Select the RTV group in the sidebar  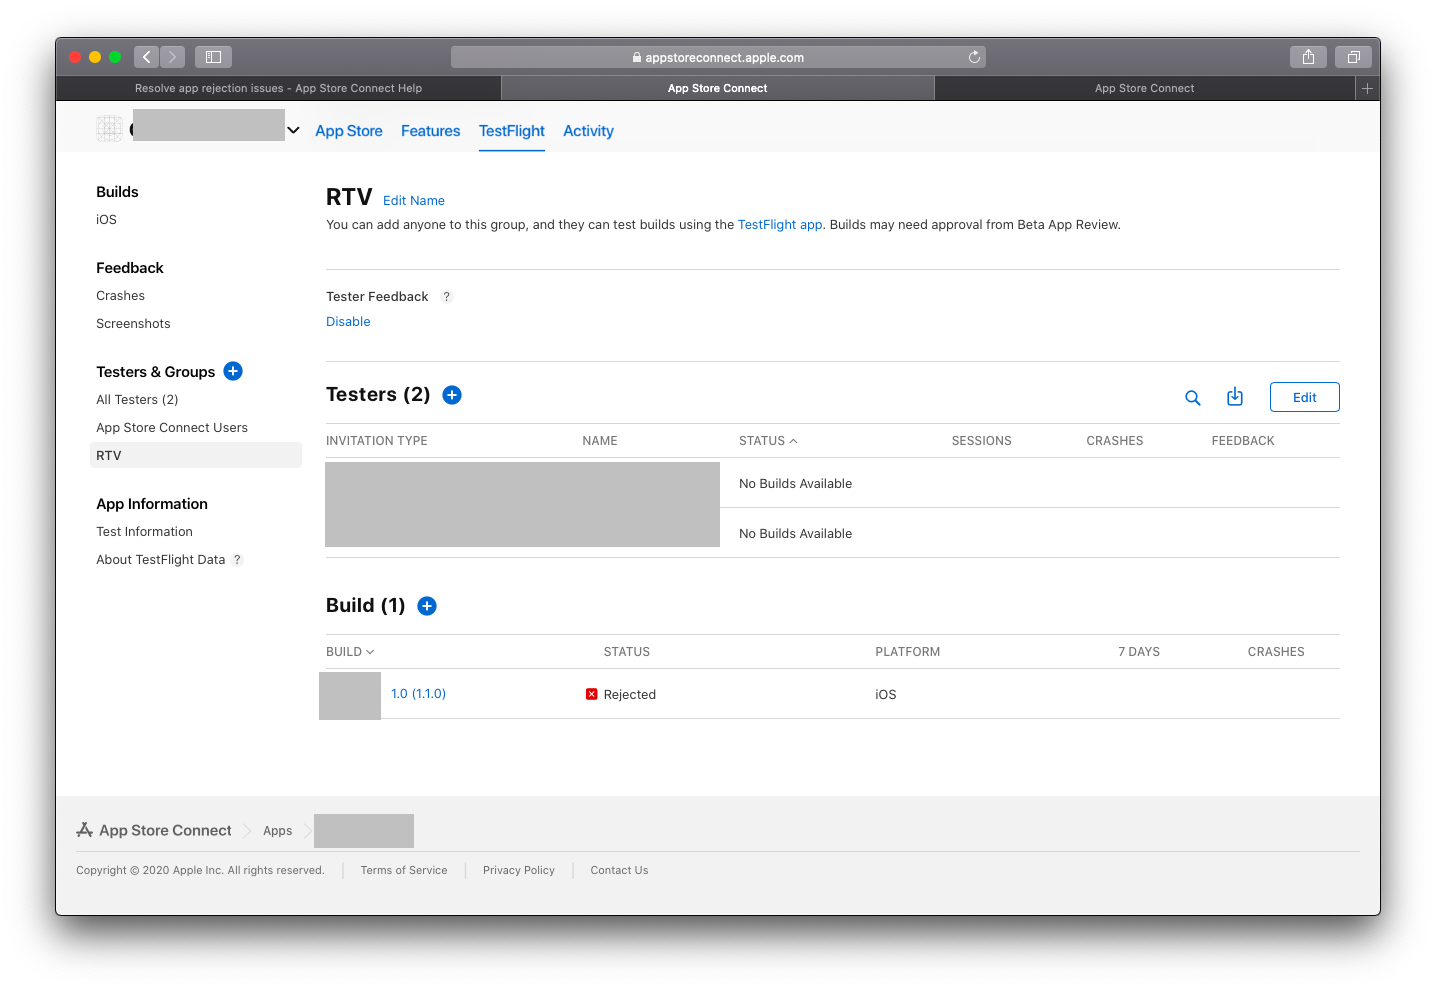[x=196, y=455]
